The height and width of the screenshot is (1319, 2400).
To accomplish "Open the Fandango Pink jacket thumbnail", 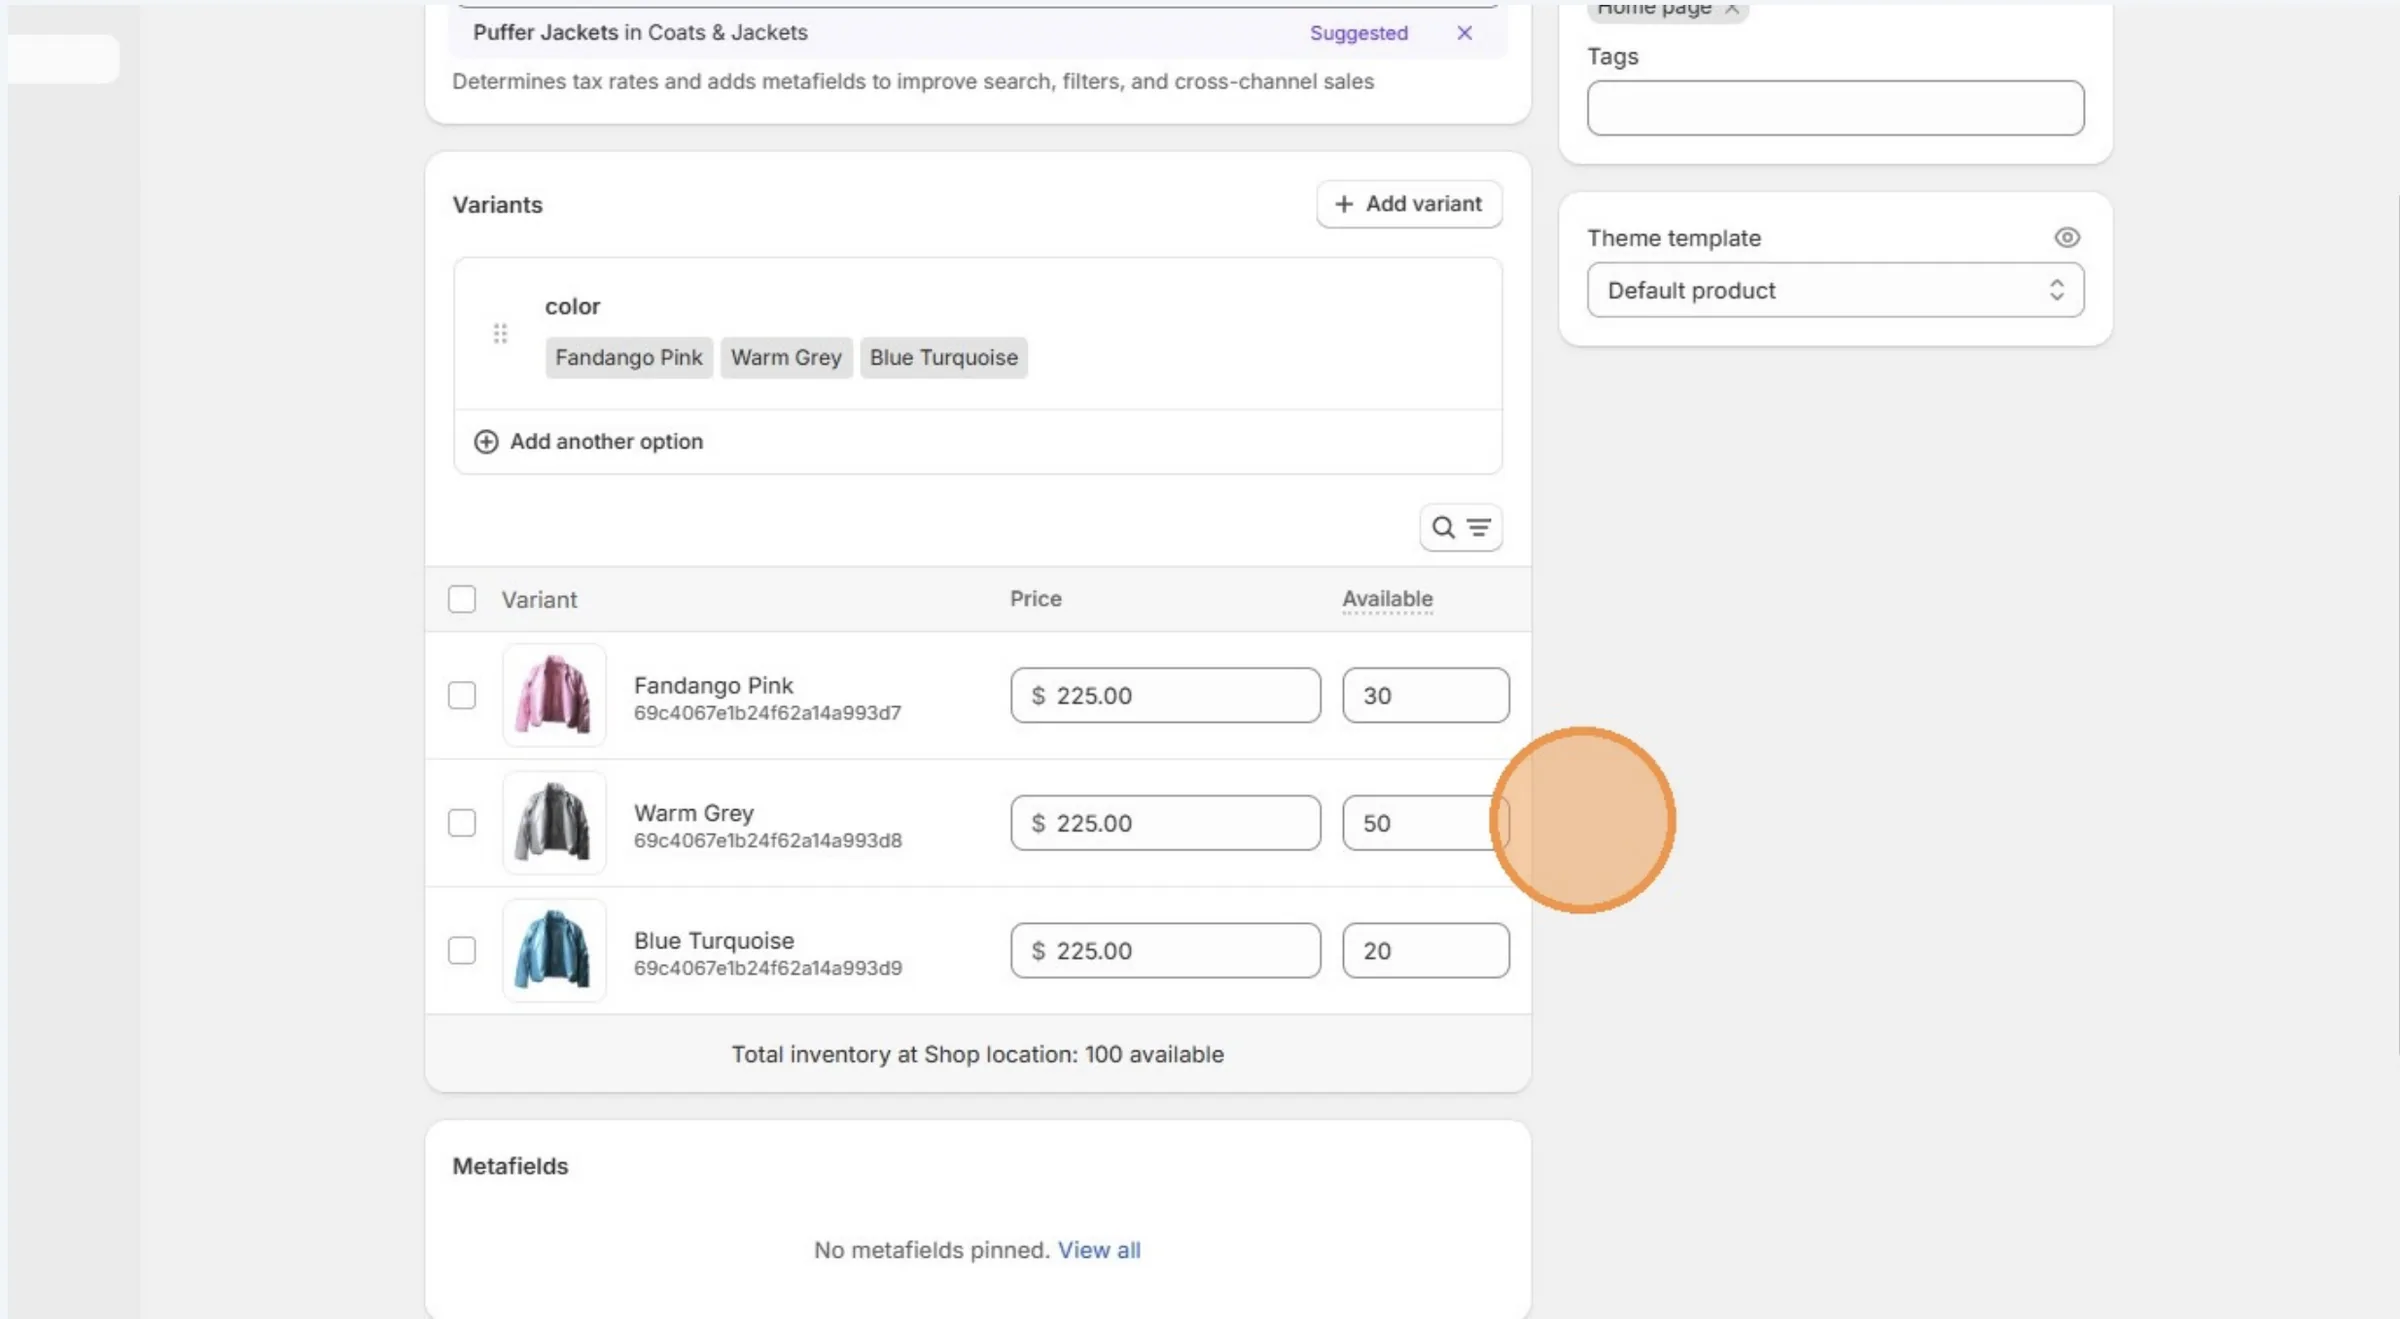I will 554,695.
